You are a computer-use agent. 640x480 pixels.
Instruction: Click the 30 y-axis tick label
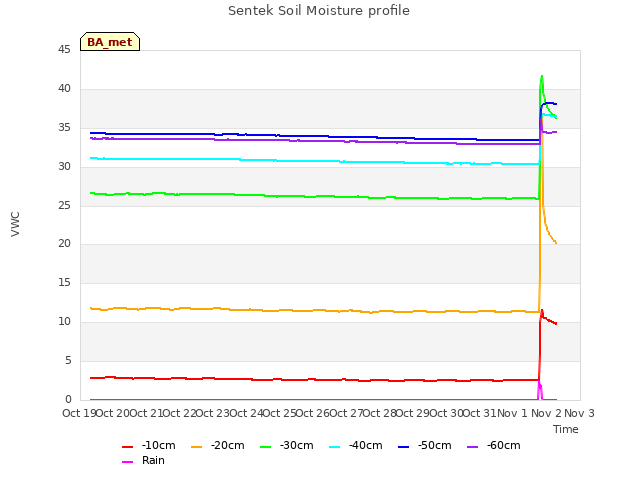pyautogui.click(x=64, y=167)
